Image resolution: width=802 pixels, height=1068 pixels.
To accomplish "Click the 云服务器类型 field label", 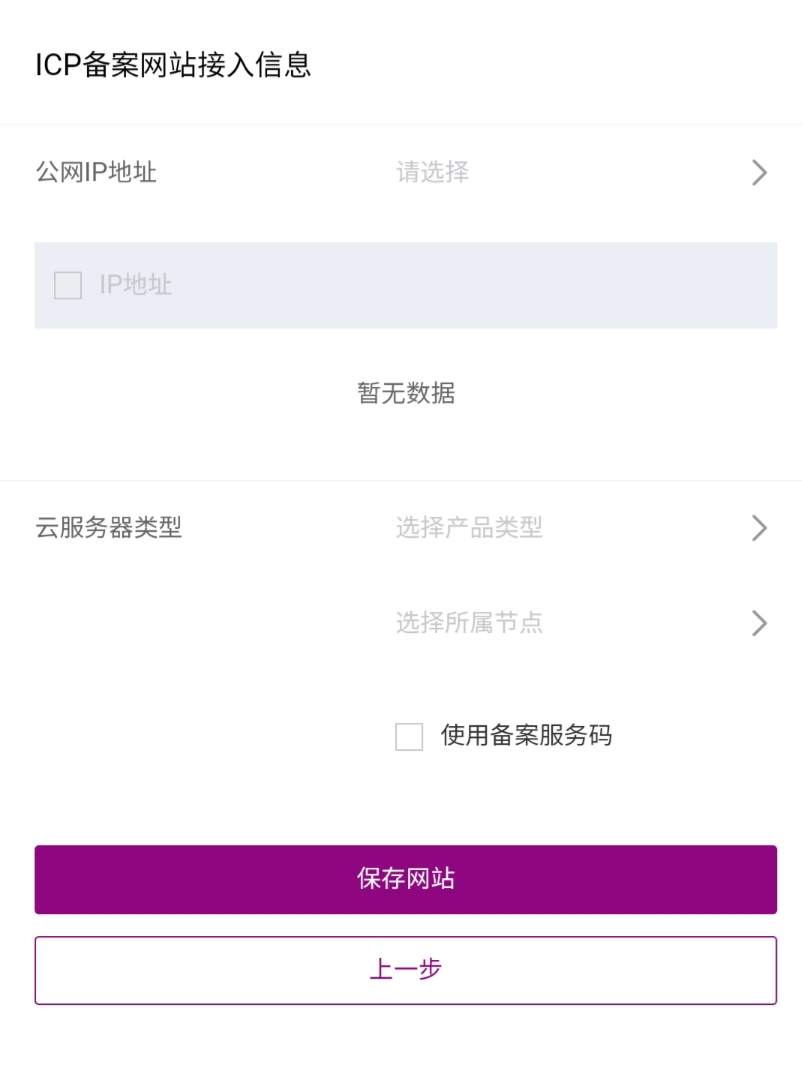I will [x=109, y=528].
